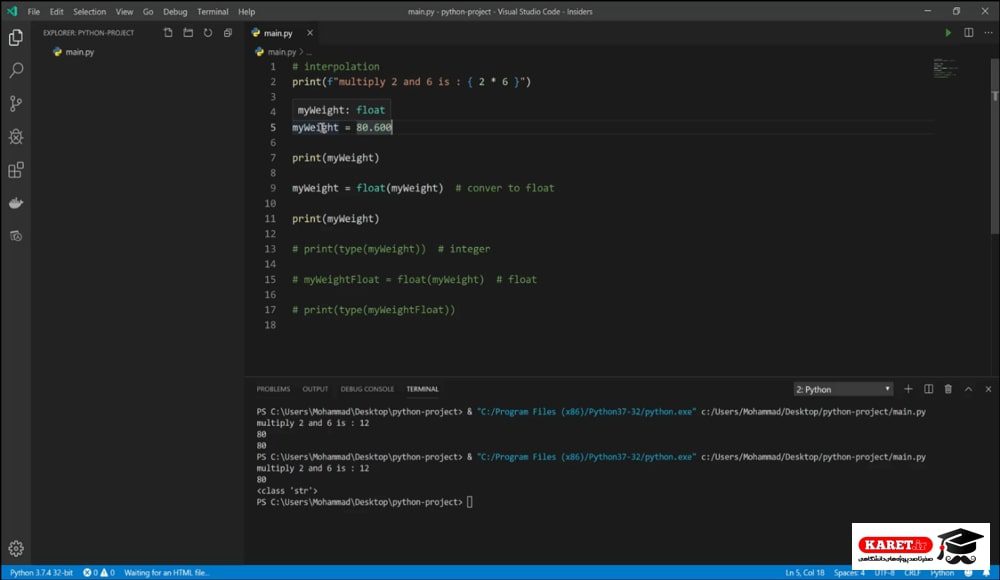Image resolution: width=1000 pixels, height=580 pixels.
Task: Change CRLF end of line sequence
Action: tap(912, 572)
